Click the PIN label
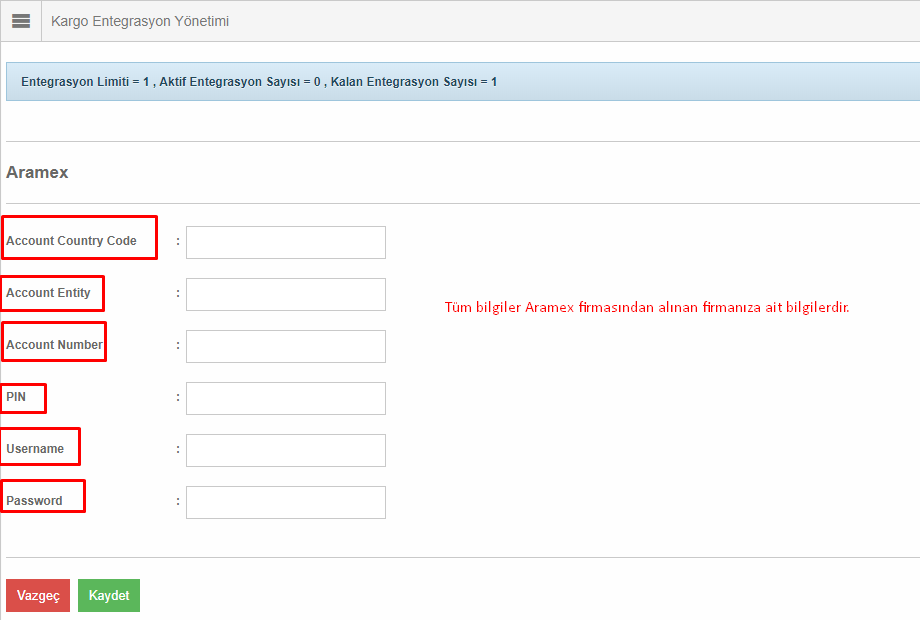Screen dimensions: 920x620 16,397
